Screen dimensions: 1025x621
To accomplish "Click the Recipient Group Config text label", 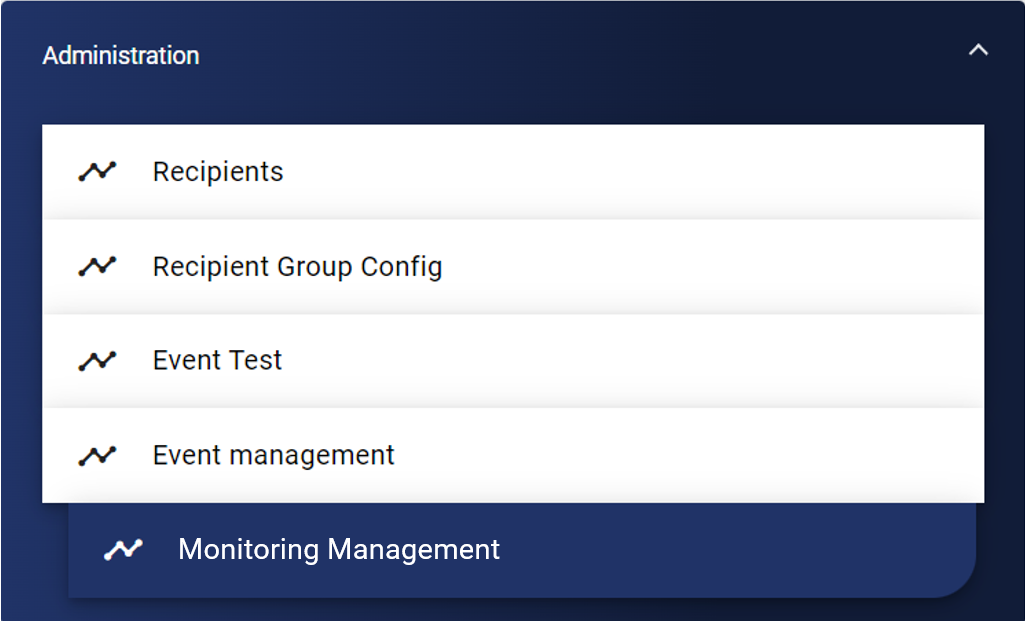I will click(297, 267).
